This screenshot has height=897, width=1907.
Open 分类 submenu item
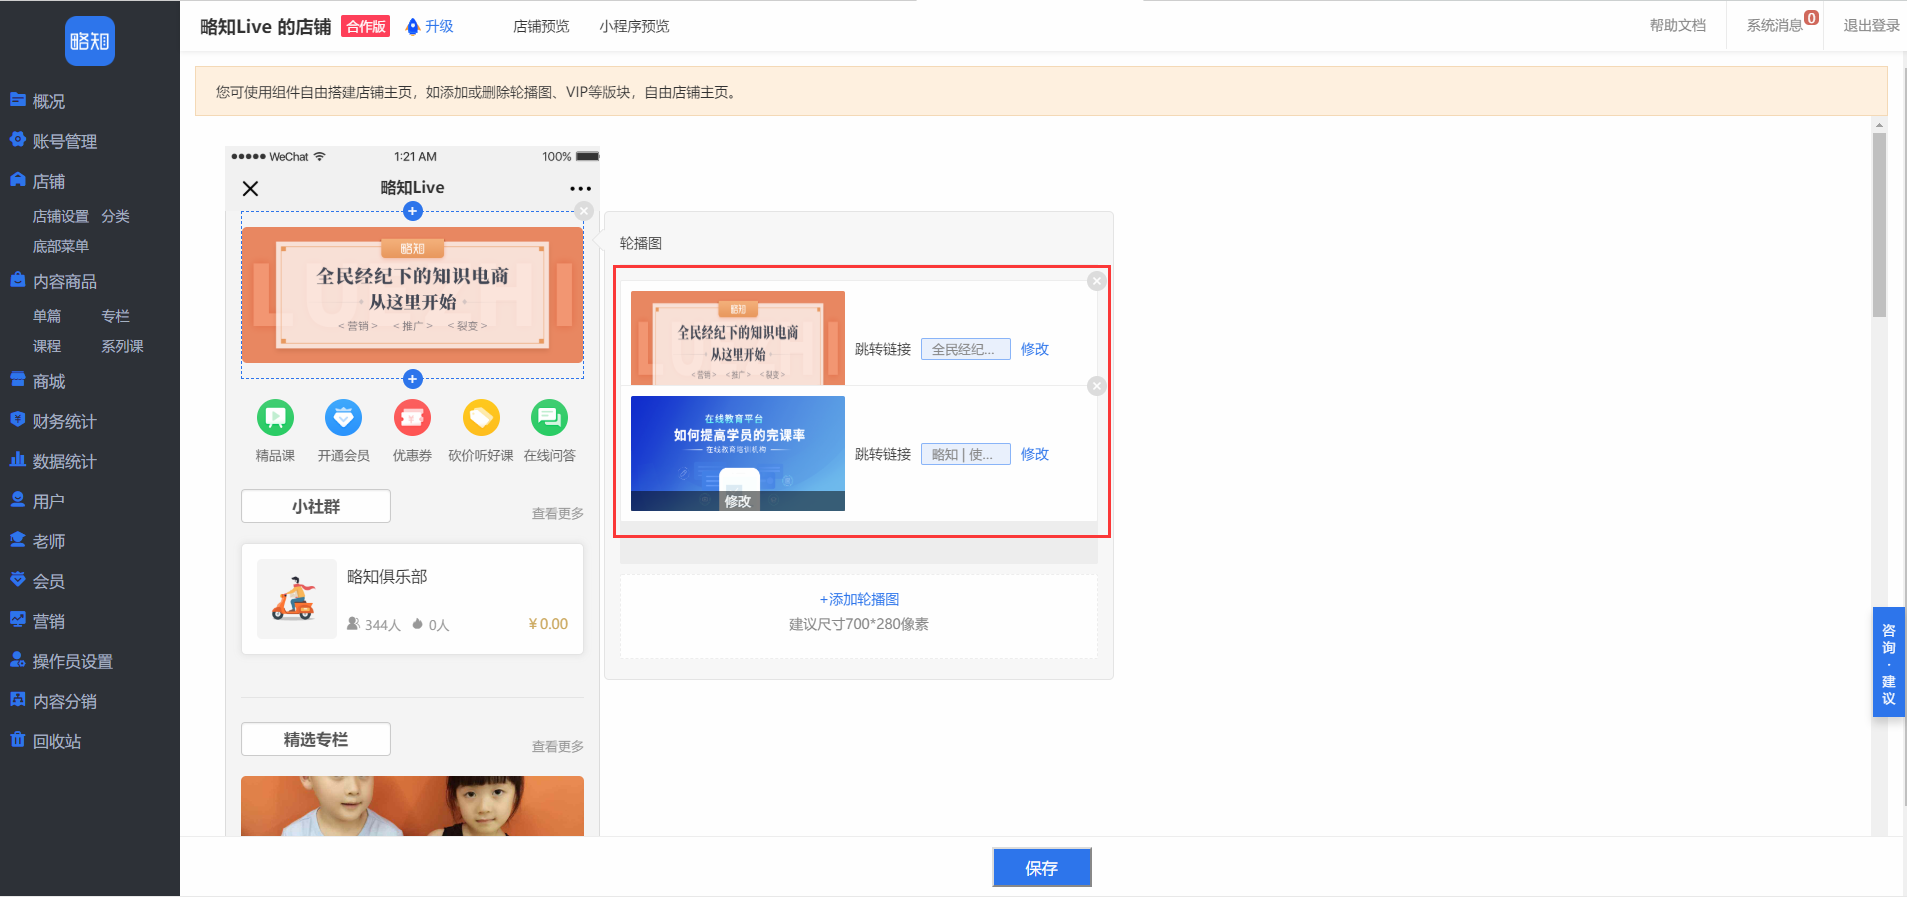tap(115, 216)
